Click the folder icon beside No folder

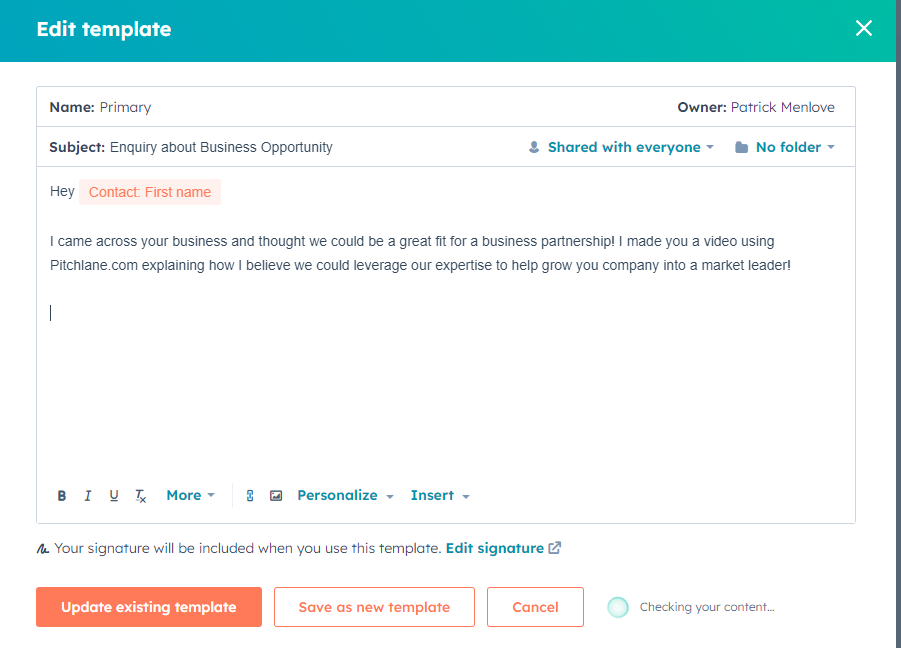pos(741,148)
